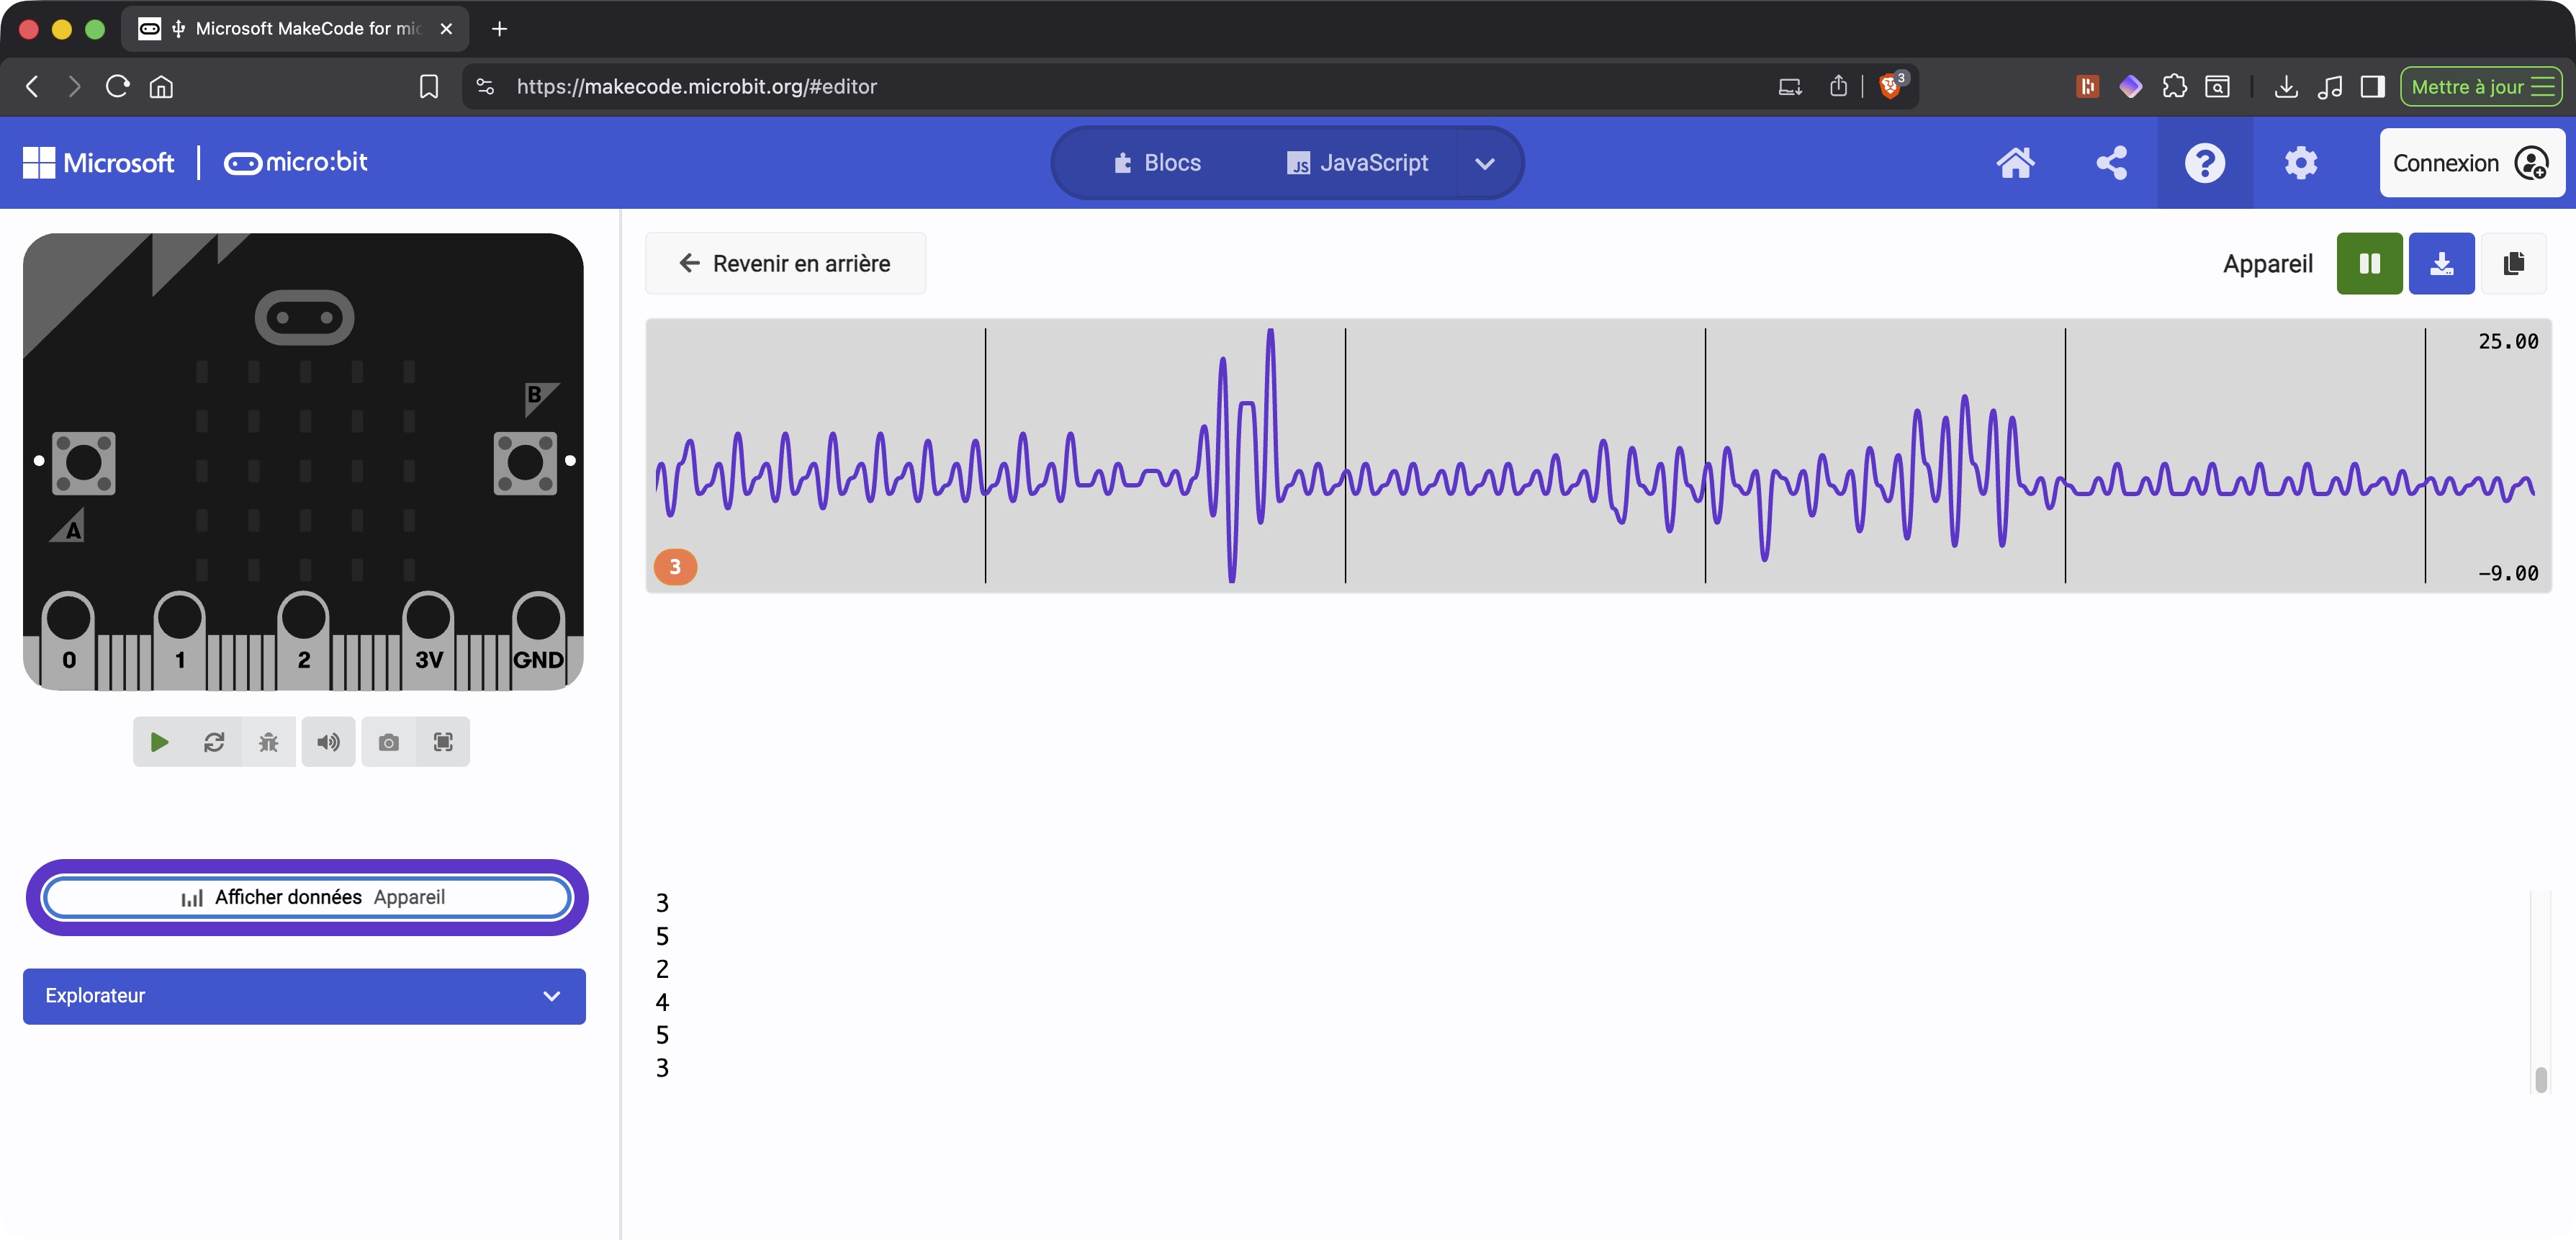Viewport: 2576px width, 1240px height.
Task: Mute the simulator sound
Action: pos(328,742)
